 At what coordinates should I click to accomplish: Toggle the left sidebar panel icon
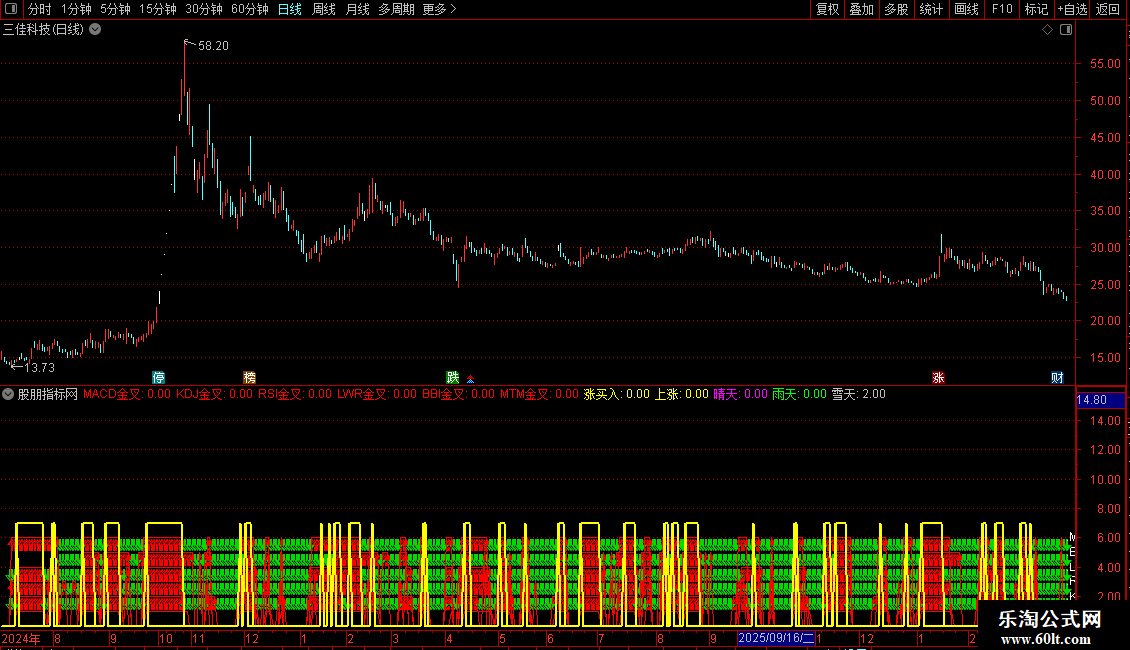tap(11, 9)
